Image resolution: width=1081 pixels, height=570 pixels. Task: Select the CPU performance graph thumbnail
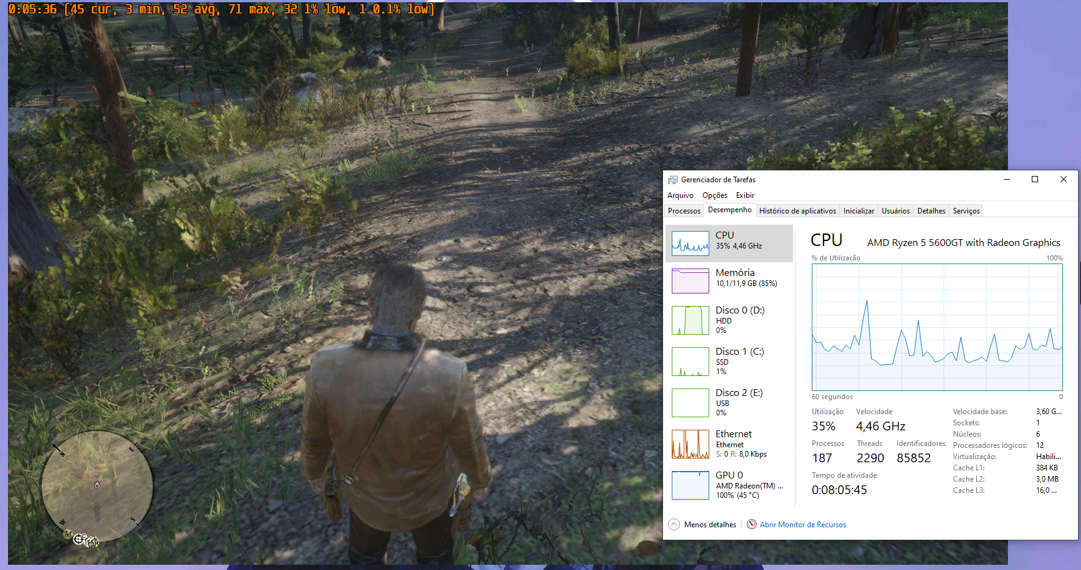[690, 243]
